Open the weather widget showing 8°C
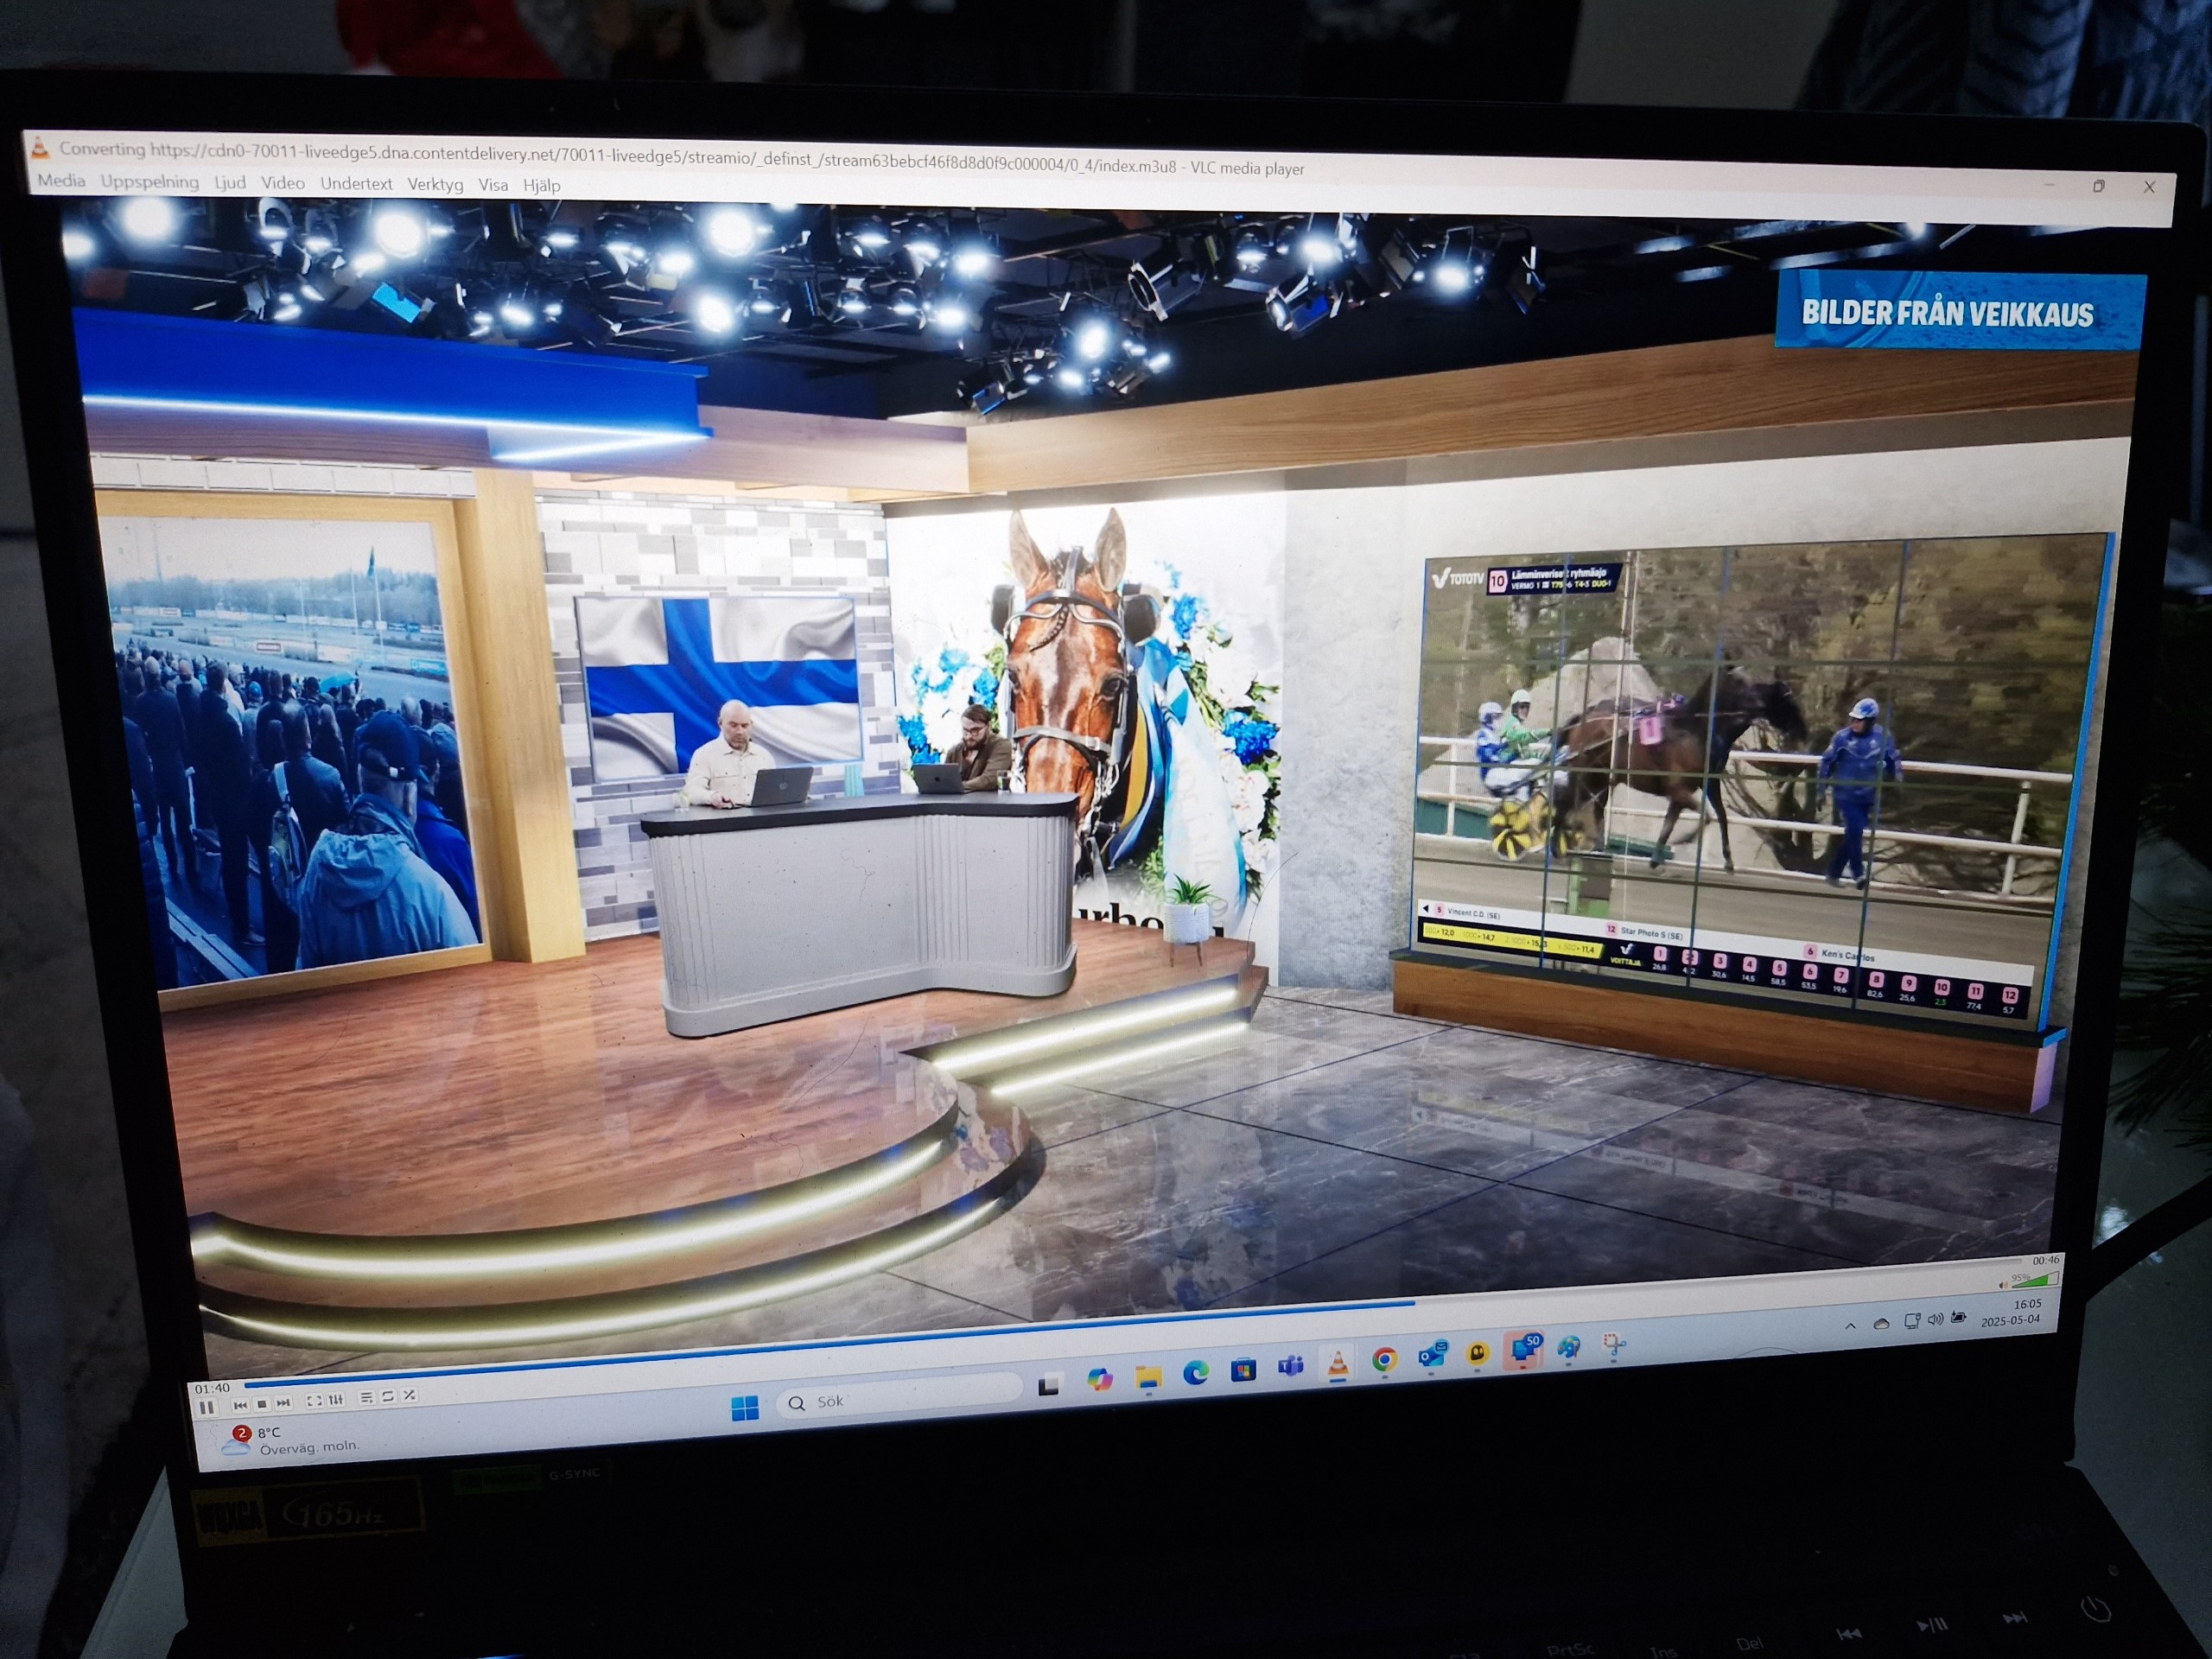This screenshot has height=1659, width=2212. pos(290,1441)
